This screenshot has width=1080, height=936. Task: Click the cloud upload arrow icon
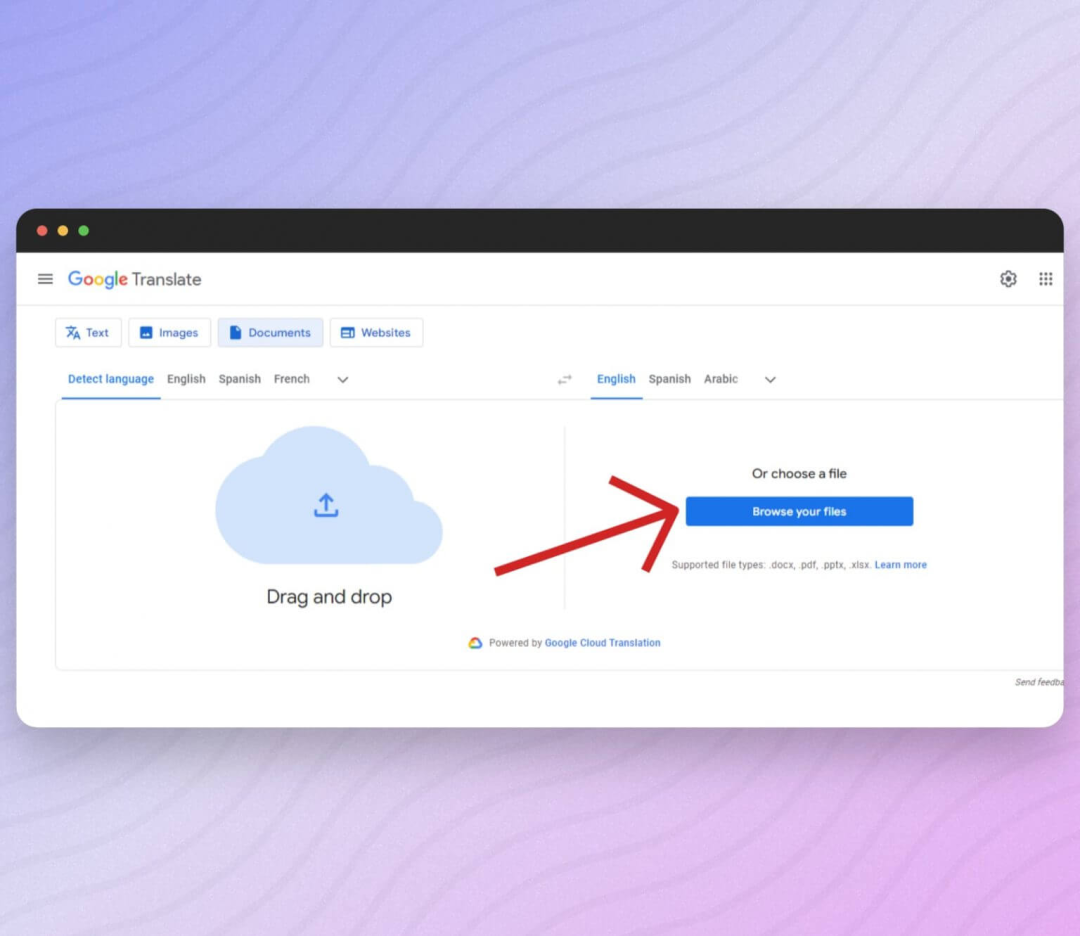(326, 505)
